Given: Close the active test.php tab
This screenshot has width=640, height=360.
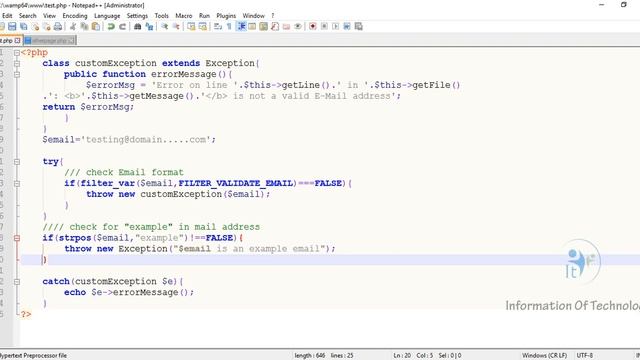Looking at the screenshot, I should (x=18, y=40).
